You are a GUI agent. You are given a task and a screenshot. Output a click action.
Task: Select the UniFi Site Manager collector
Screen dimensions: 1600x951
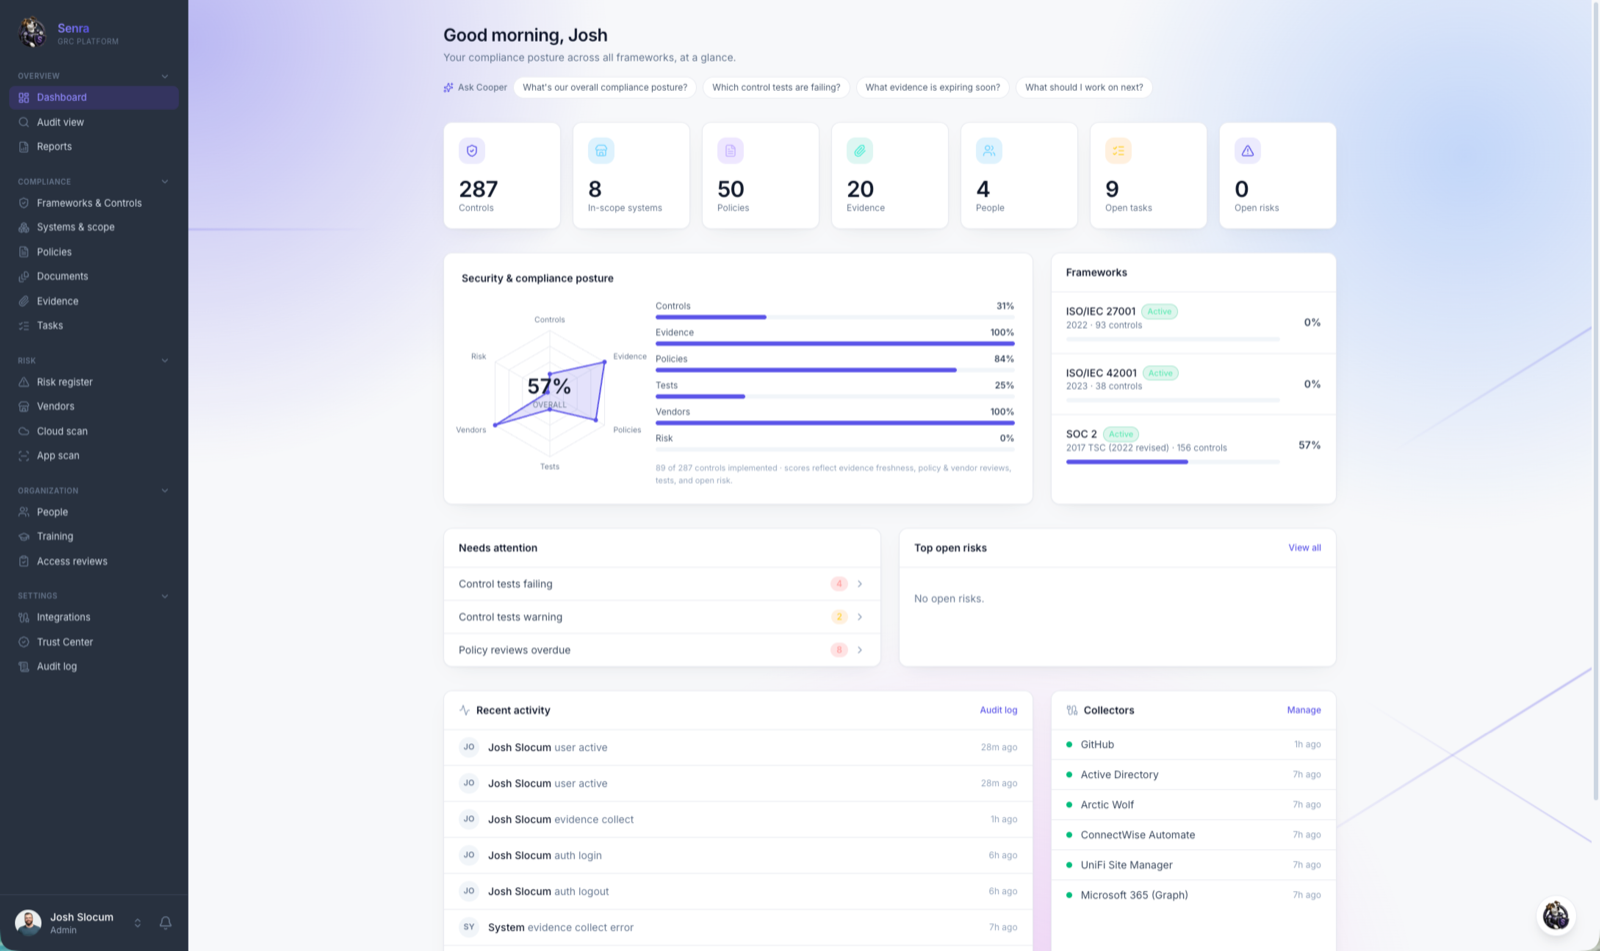point(1193,865)
